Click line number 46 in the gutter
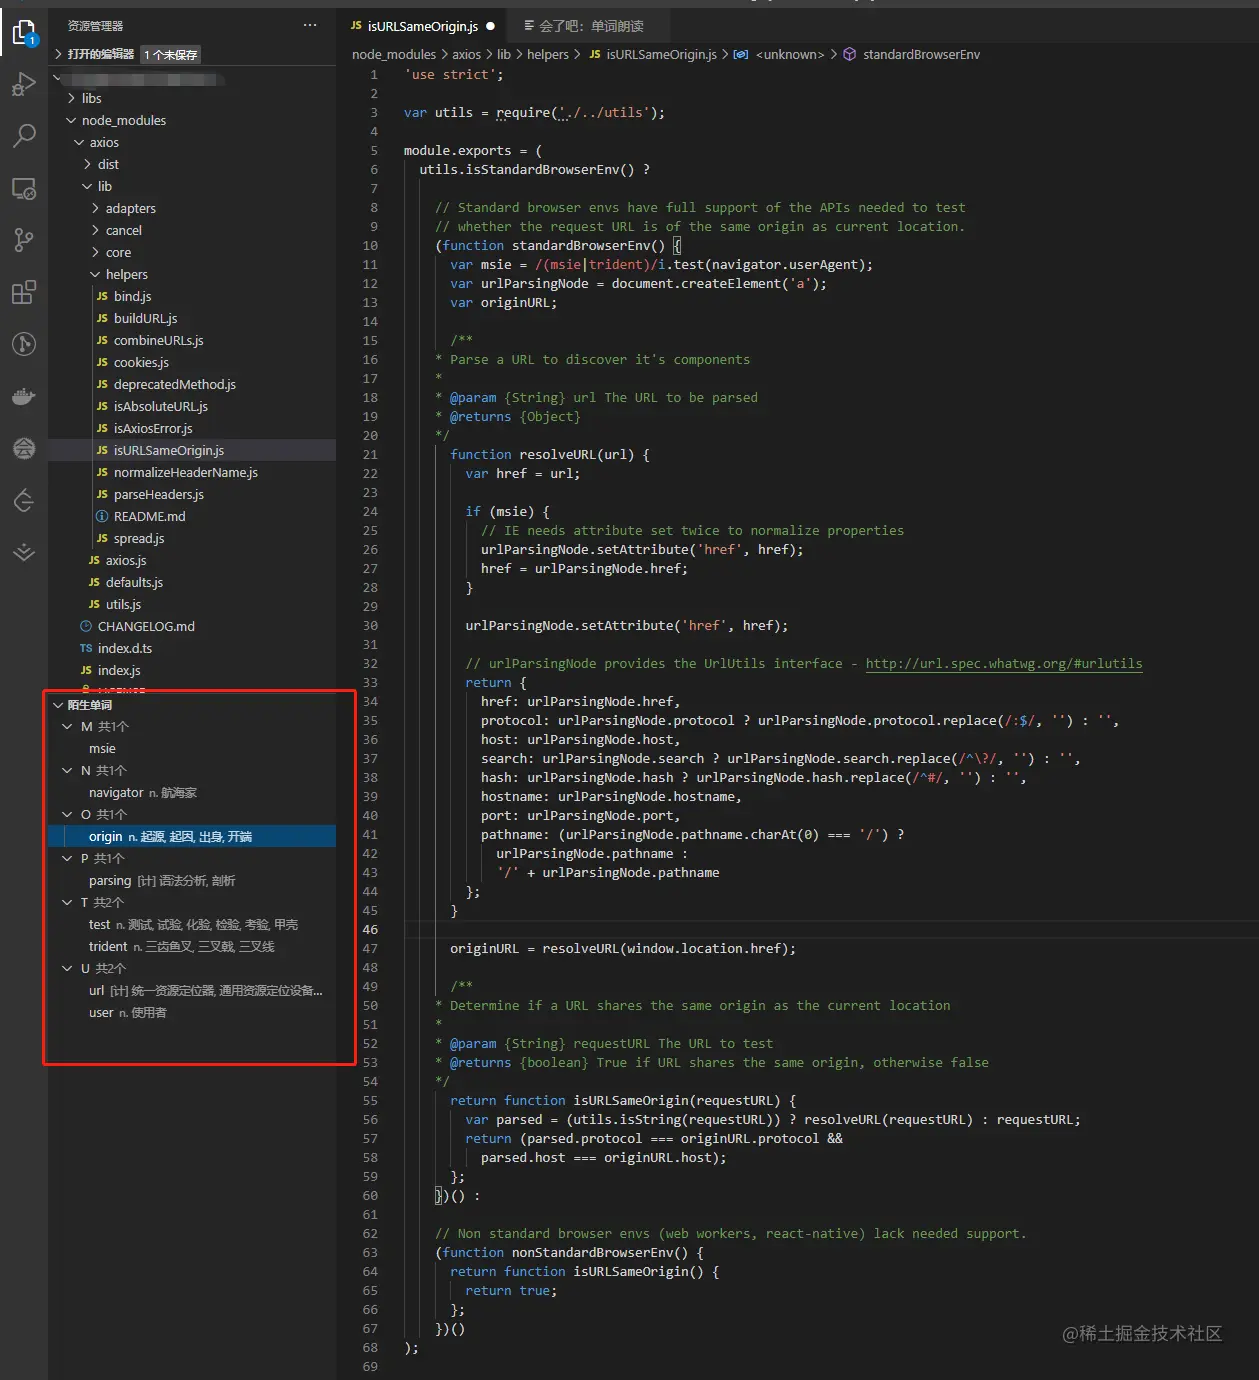This screenshot has width=1259, height=1380. (x=370, y=929)
